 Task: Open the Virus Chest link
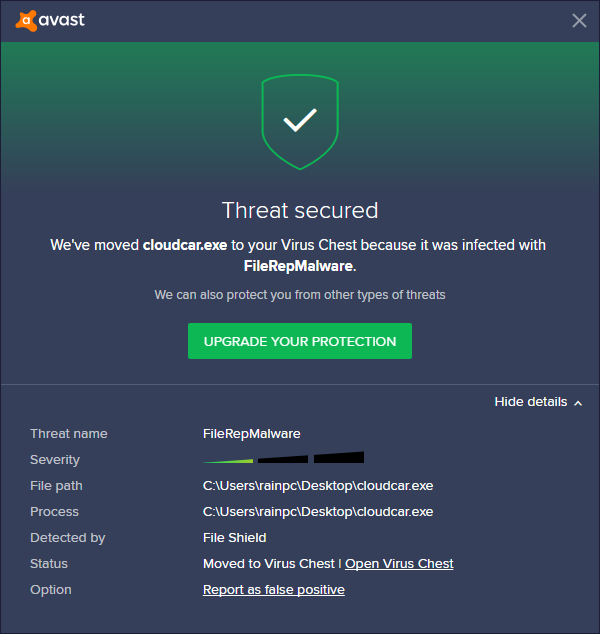tap(399, 564)
